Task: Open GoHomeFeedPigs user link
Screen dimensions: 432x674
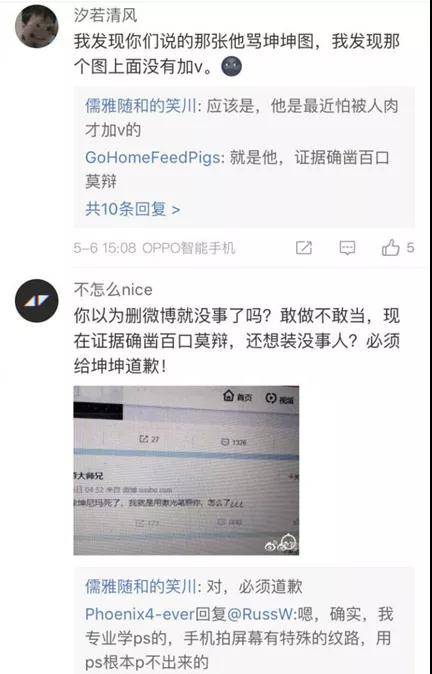Action: coord(153,158)
